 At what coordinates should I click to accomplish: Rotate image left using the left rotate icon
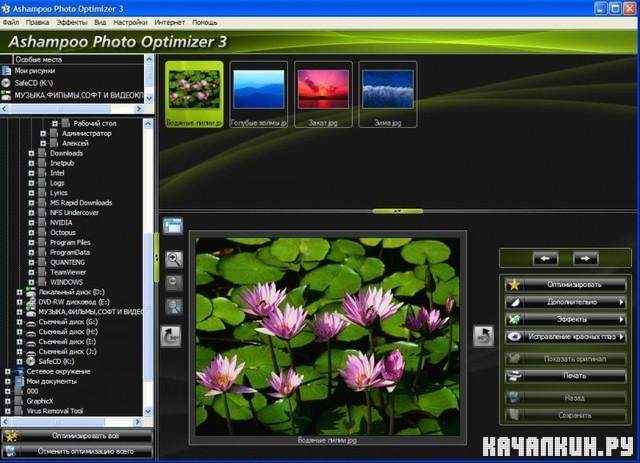click(x=171, y=336)
